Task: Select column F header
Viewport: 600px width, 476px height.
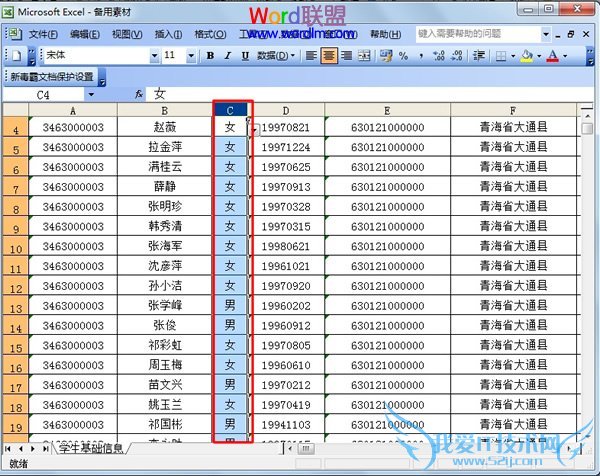Action: pyautogui.click(x=513, y=111)
